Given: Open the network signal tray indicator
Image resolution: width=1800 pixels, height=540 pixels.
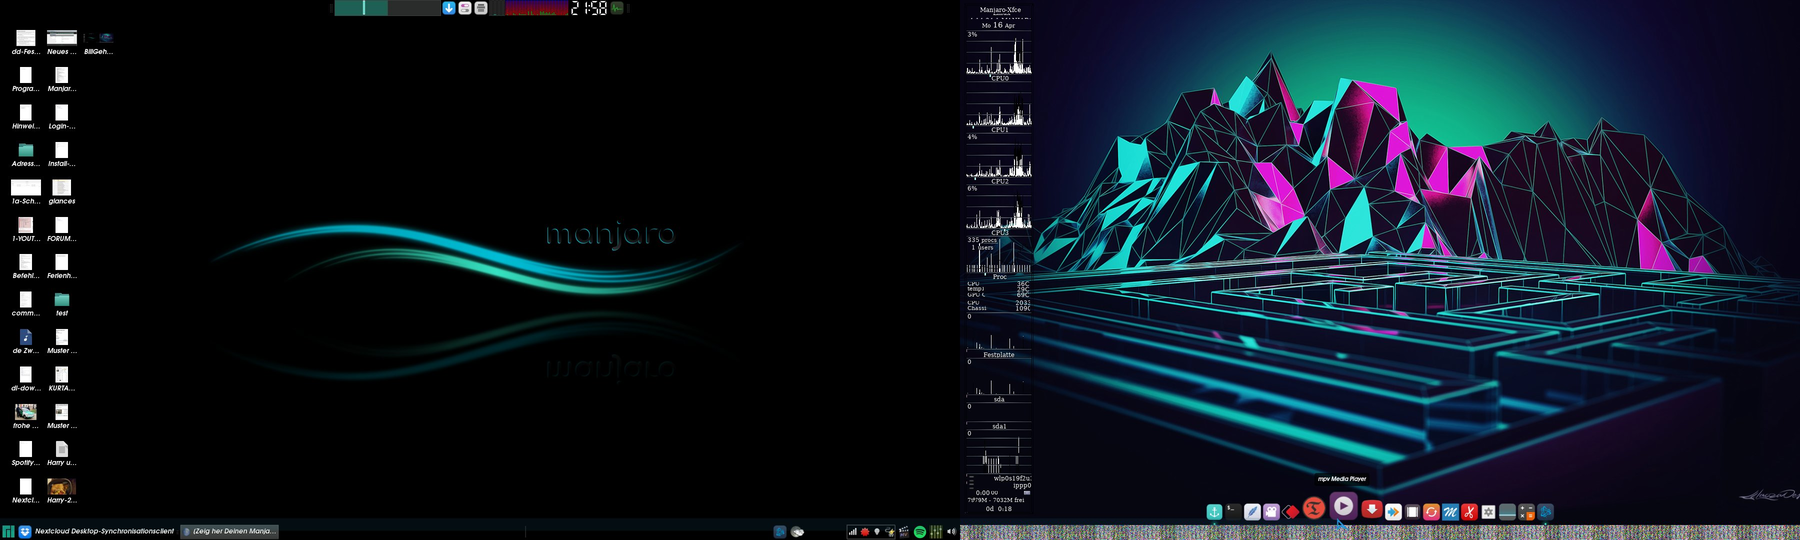Looking at the screenshot, I should click(x=852, y=532).
